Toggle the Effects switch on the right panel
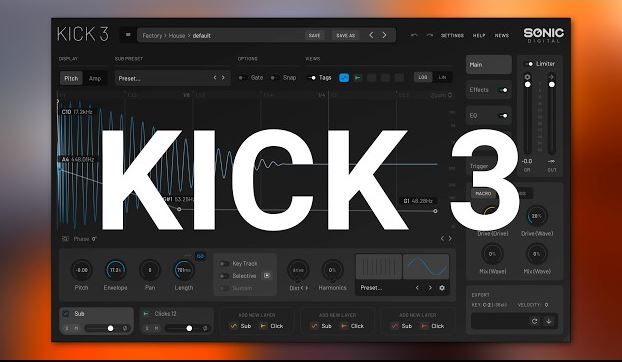Screen dimensions: 622x362 pos(503,90)
